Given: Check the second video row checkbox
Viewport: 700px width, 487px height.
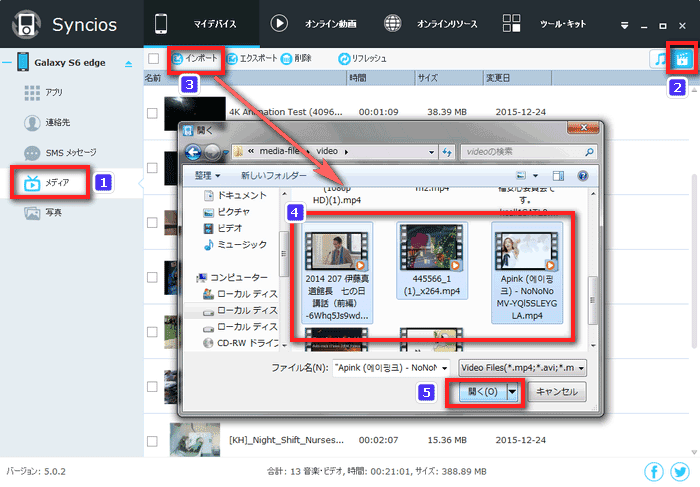Looking at the screenshot, I should click(x=152, y=168).
